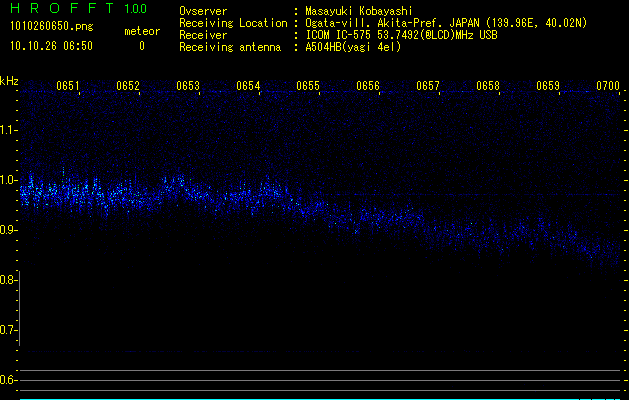Click the 0659 time marker
The height and width of the screenshot is (400, 629).
click(548, 86)
